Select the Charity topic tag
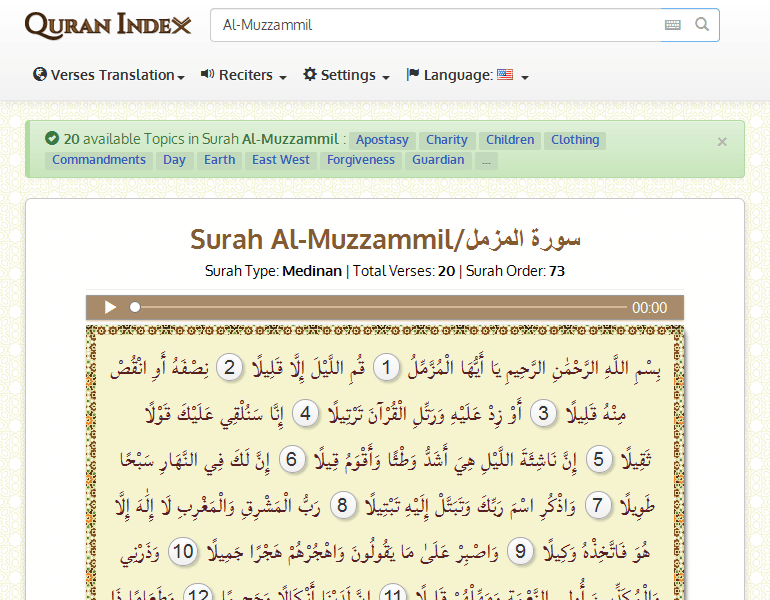Image resolution: width=770 pixels, height=600 pixels. 446,140
